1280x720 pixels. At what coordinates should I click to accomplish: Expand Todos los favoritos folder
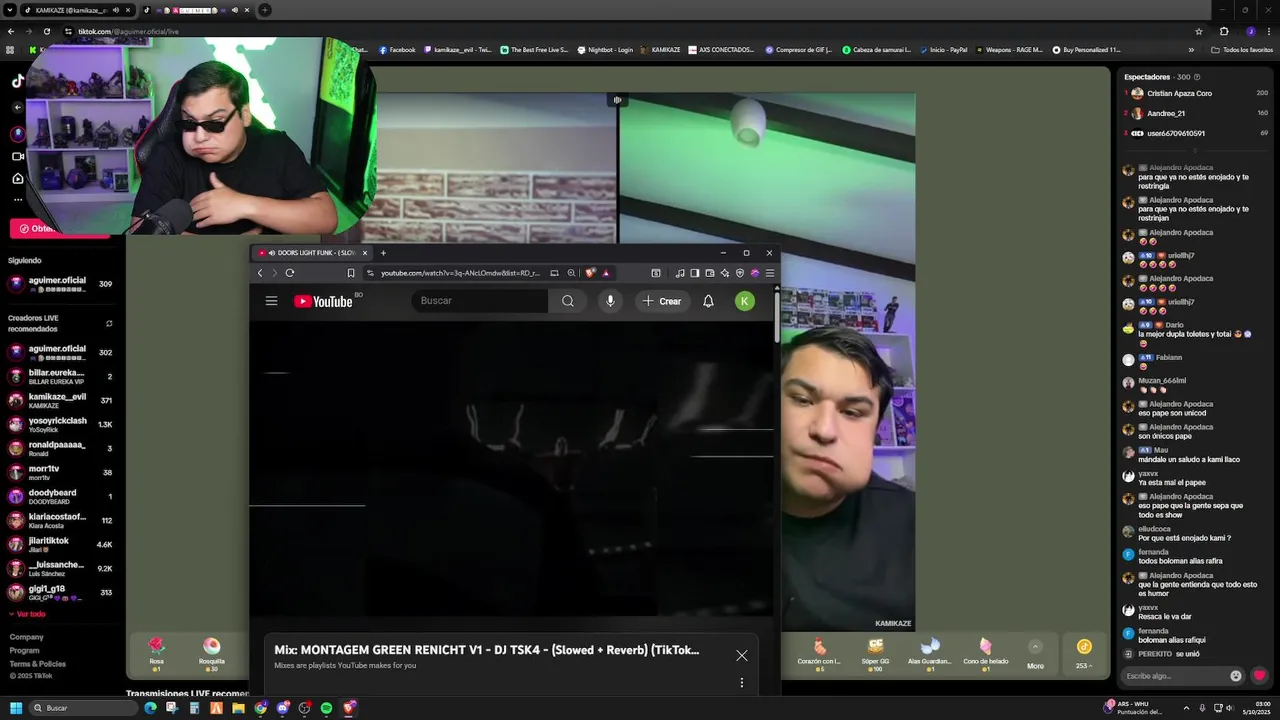1241,49
